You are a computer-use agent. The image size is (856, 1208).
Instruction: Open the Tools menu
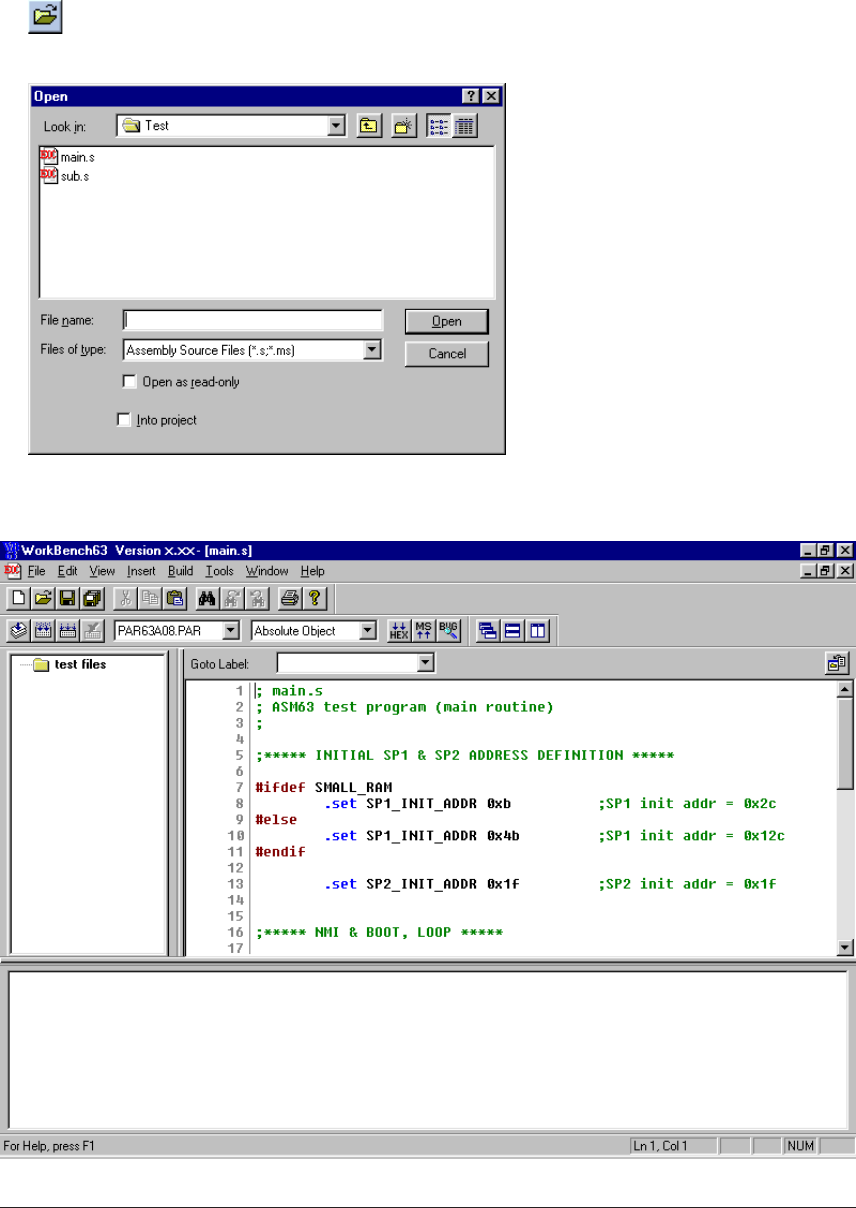[219, 571]
